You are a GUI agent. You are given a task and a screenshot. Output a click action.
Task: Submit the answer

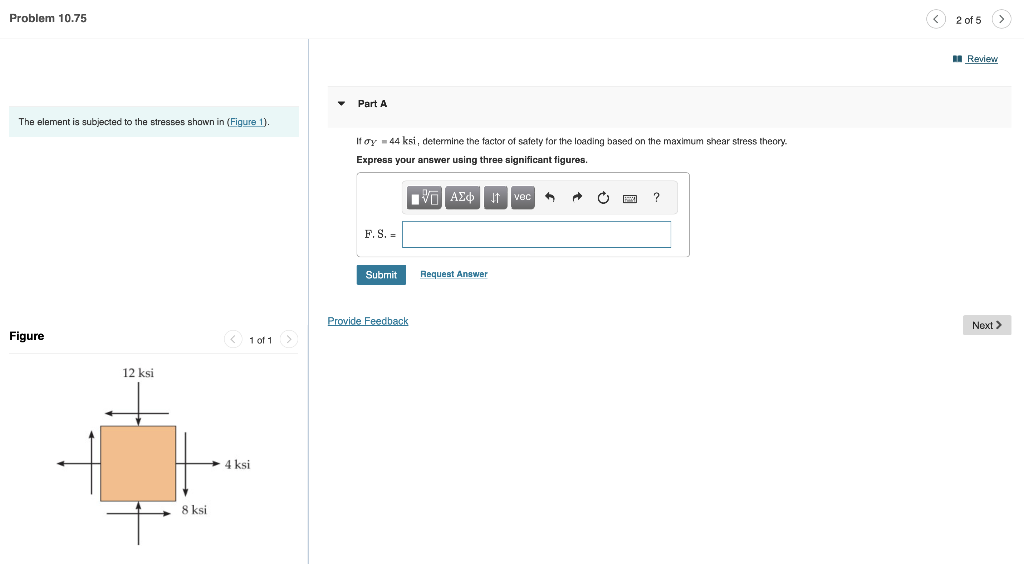381,275
